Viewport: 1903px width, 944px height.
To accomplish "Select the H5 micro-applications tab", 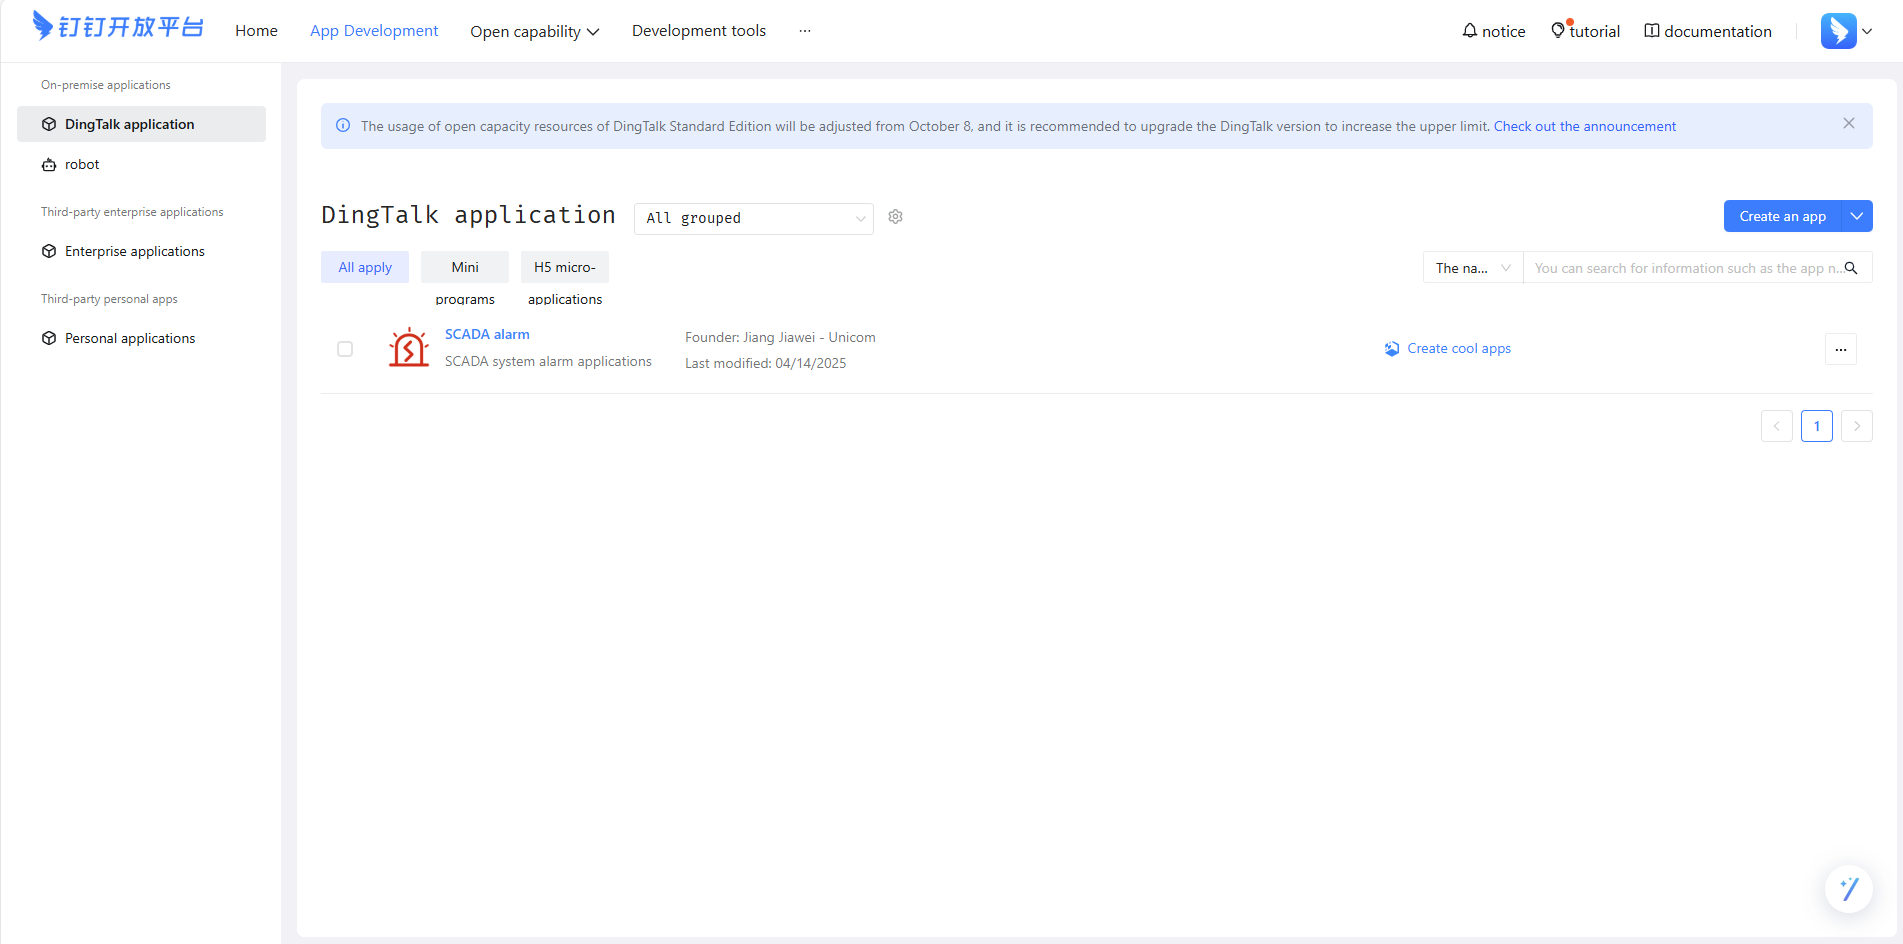I will [564, 268].
